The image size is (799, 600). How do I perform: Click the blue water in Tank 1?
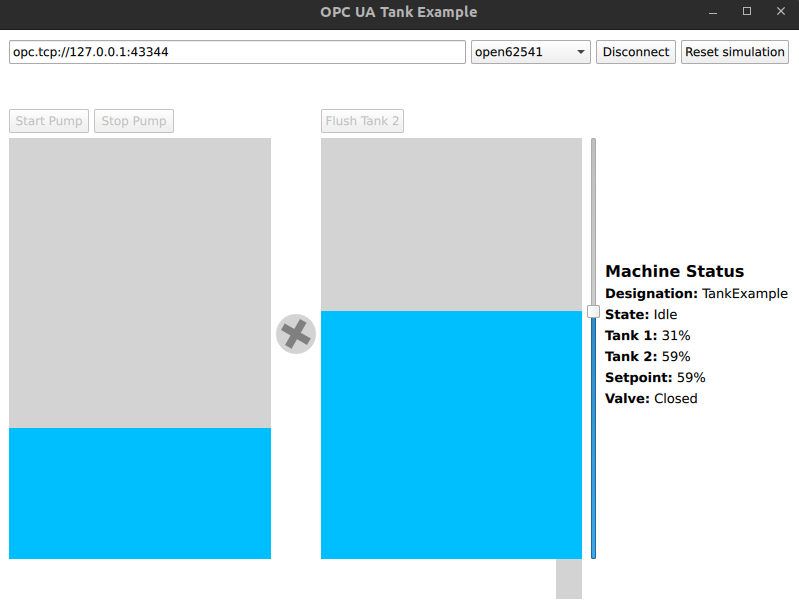click(x=140, y=493)
